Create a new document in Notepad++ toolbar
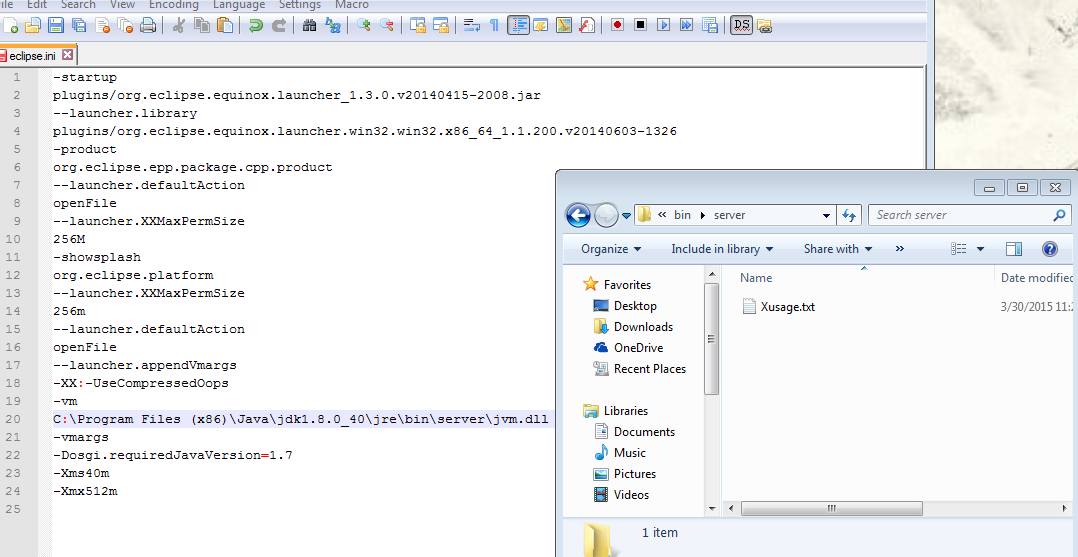This screenshot has height=557, width=1078. [10, 25]
